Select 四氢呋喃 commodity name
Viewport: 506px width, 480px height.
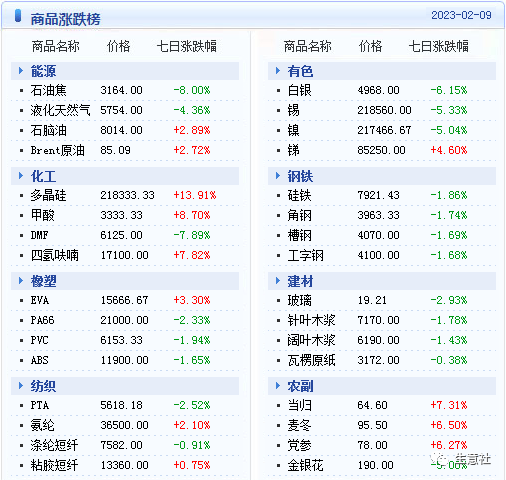55,255
